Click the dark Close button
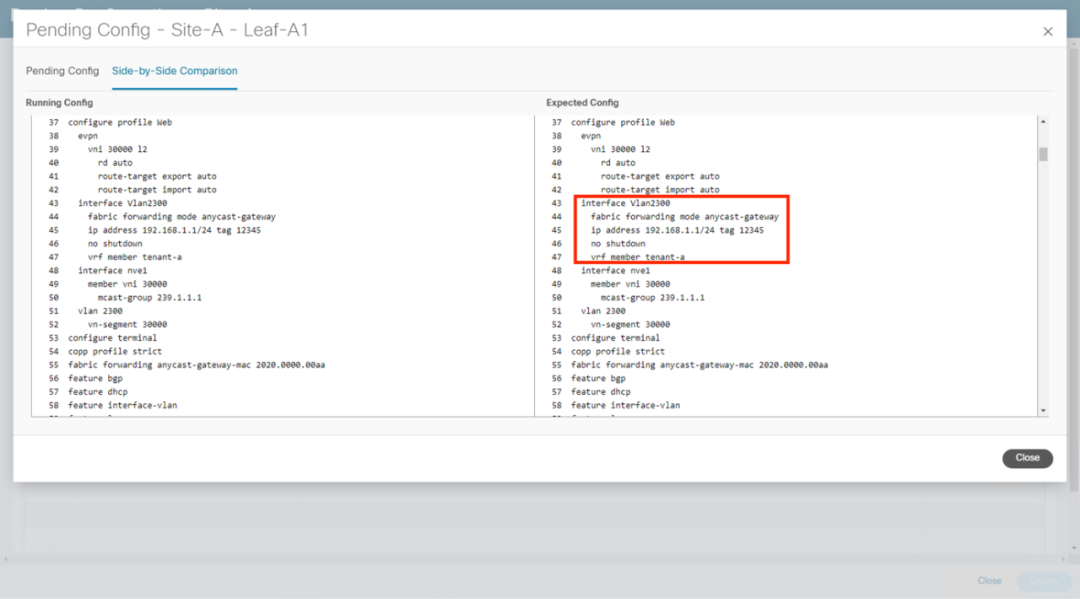1080x599 pixels. pos(1027,458)
